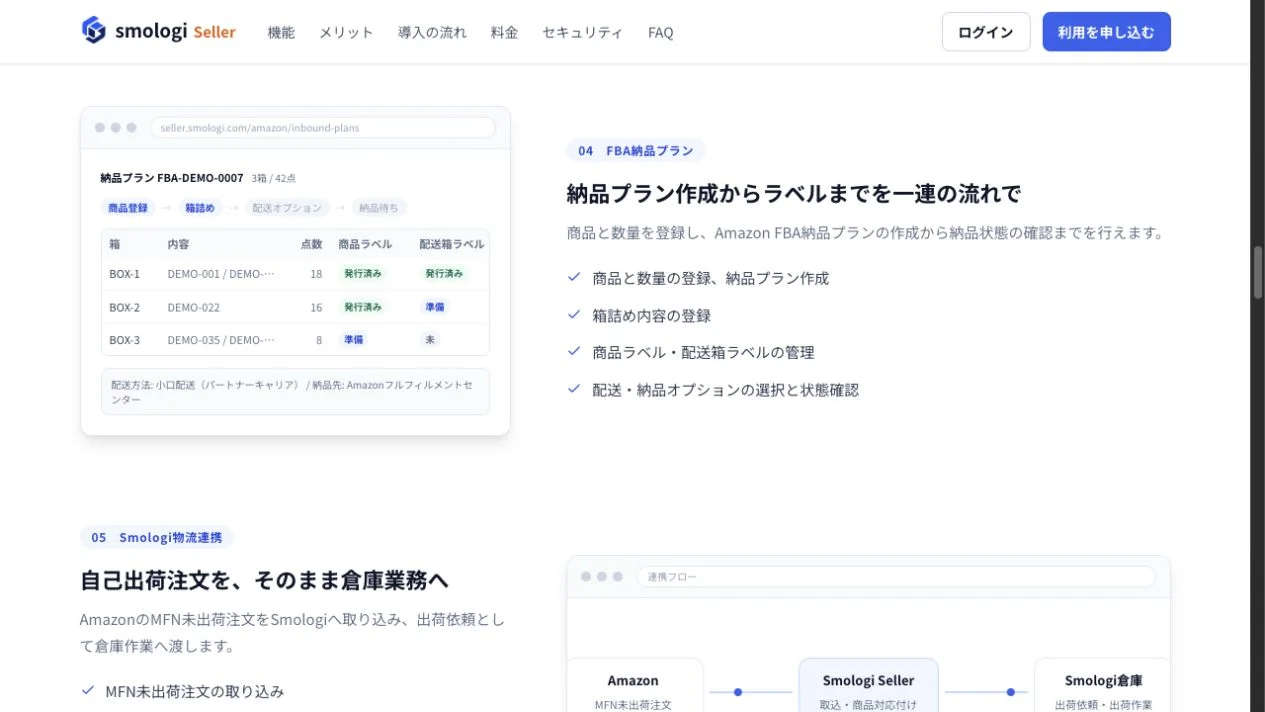This screenshot has height=712, width=1265.
Task: Click the BOX-3 row cell
Action: click(125, 340)
